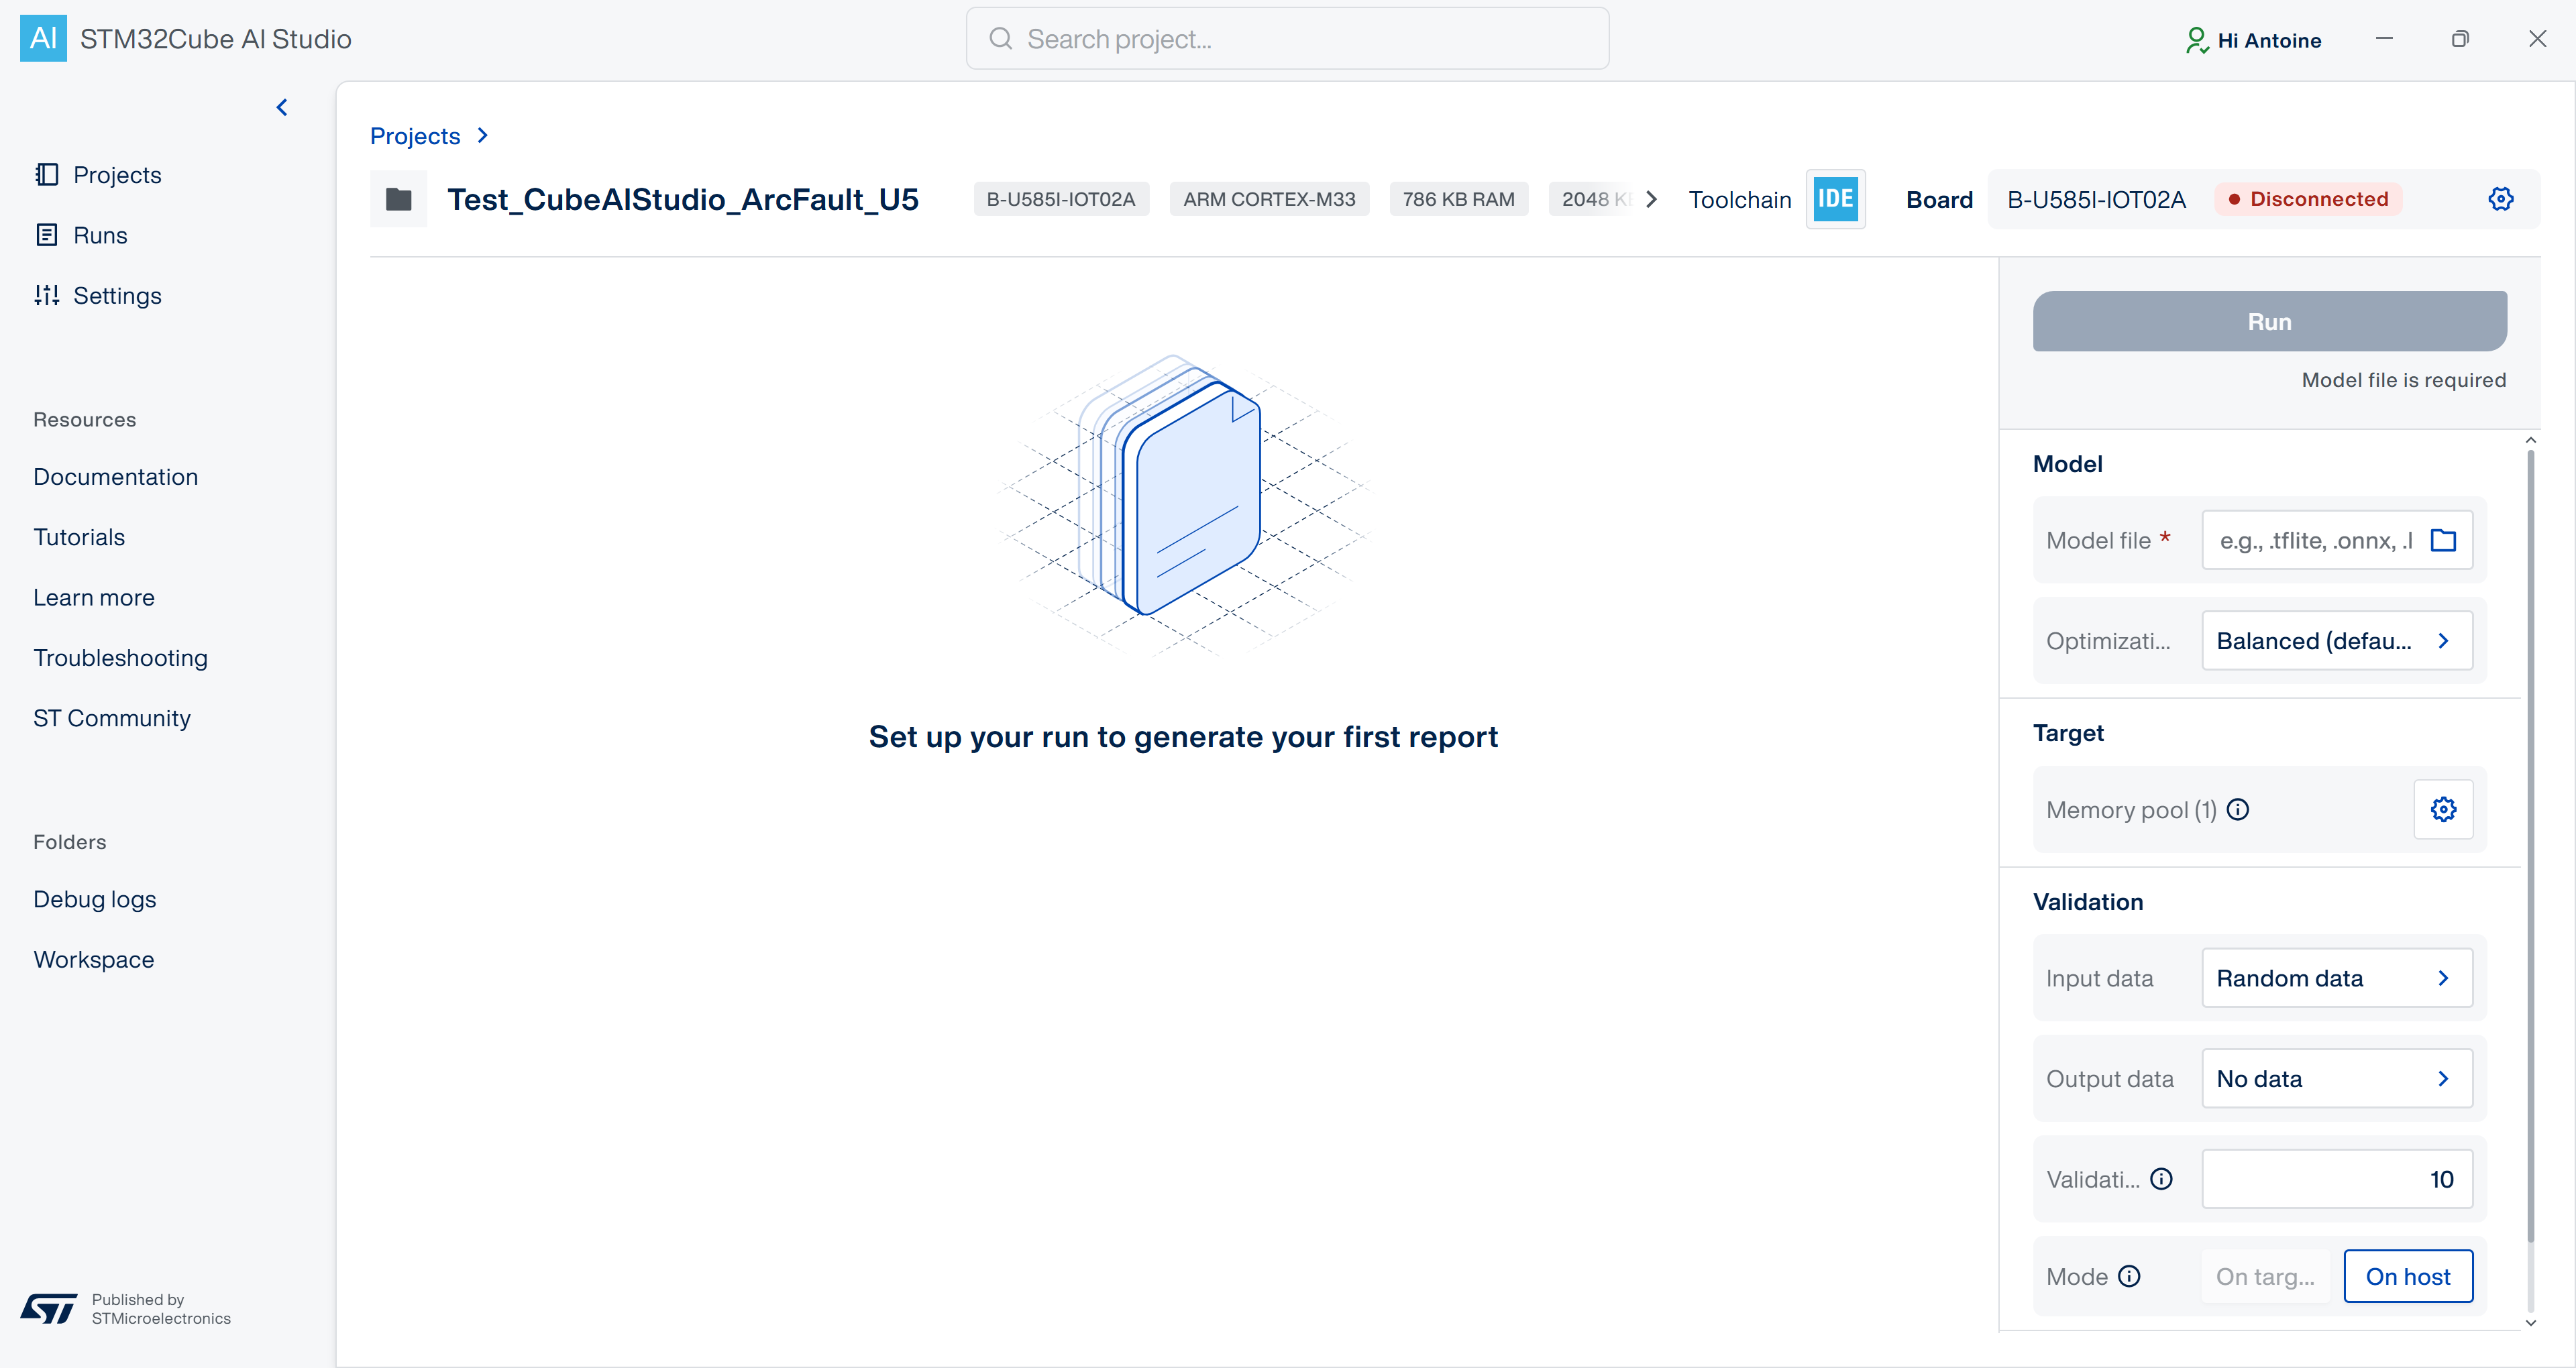Select the On host mode option
The width and height of the screenshot is (2576, 1368).
tap(2408, 1276)
